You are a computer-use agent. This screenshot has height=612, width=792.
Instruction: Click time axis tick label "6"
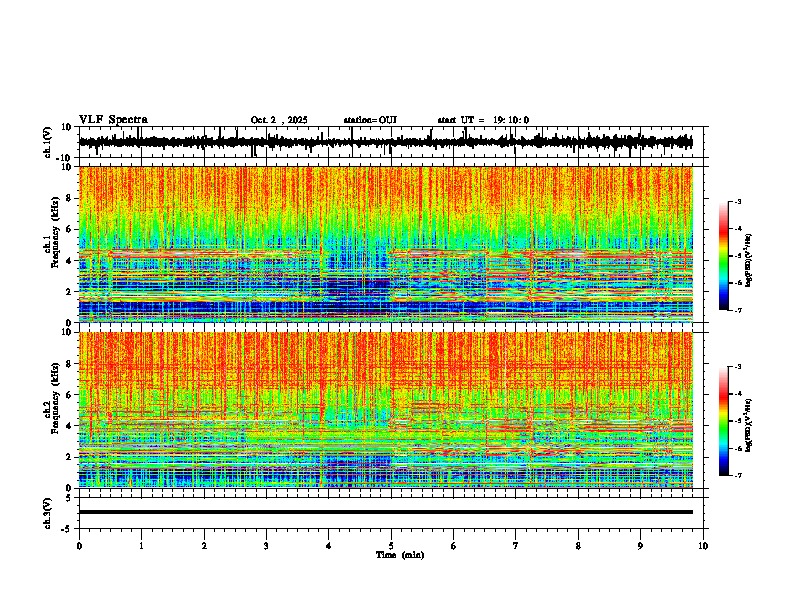(x=454, y=546)
